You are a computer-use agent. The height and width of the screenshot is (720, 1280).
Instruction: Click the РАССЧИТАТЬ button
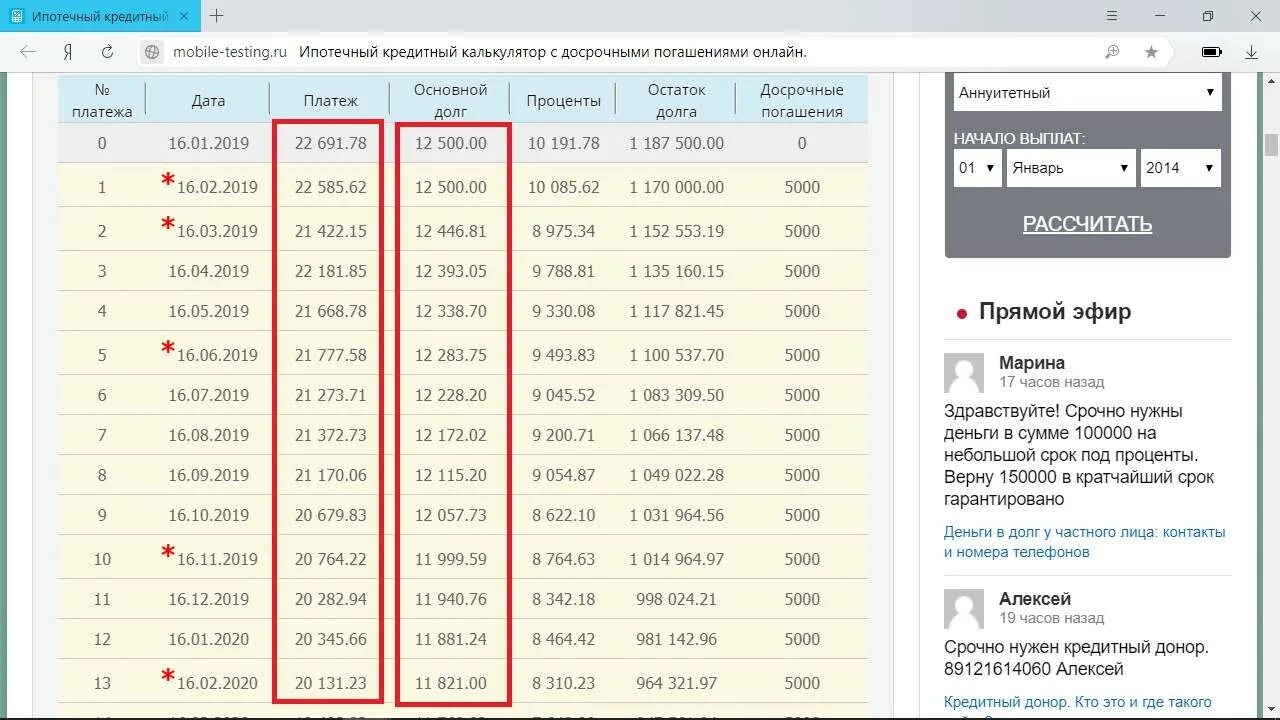[x=1087, y=224]
